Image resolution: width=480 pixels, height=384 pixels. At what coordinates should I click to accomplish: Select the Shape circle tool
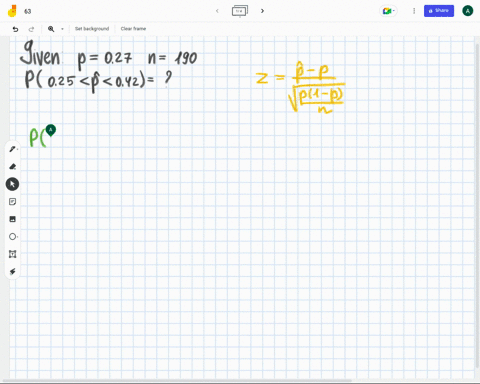click(x=13, y=237)
